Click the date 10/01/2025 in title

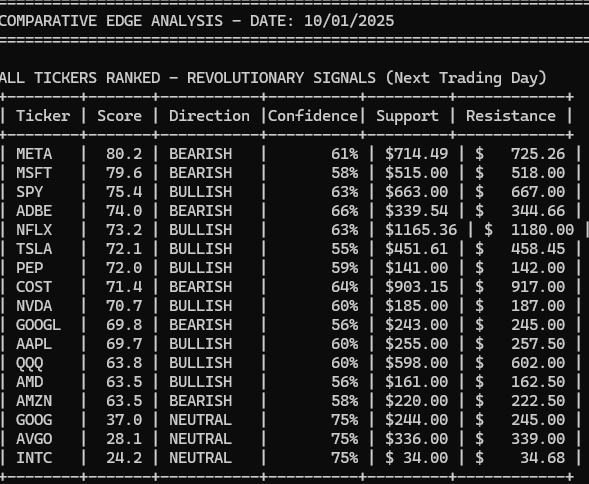pyautogui.click(x=349, y=21)
